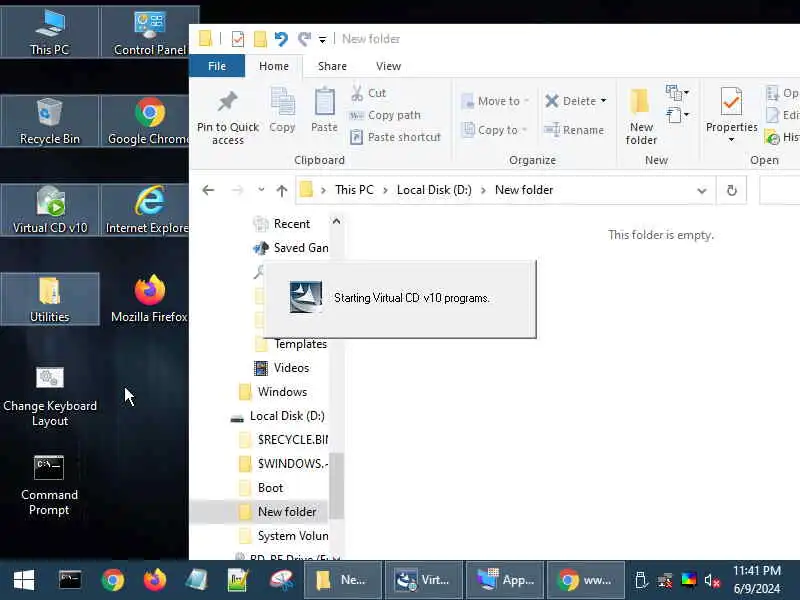Viewport: 800px width, 600px height.
Task: Refresh the current folder view
Action: [x=732, y=190]
